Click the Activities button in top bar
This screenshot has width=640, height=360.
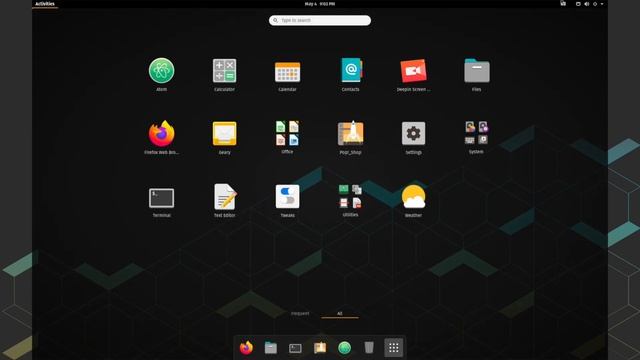point(45,4)
